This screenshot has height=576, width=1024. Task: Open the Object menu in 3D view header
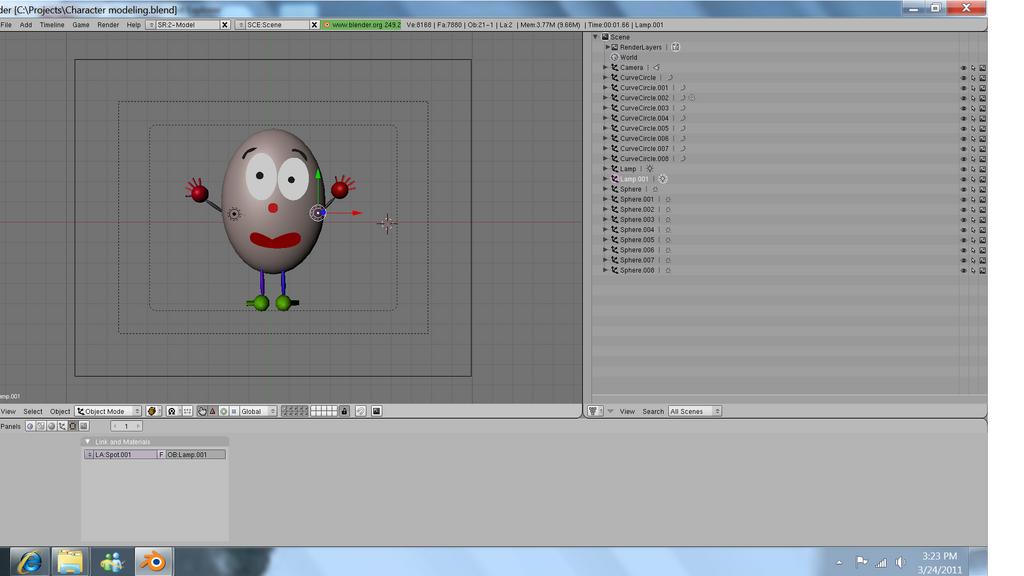[60, 411]
